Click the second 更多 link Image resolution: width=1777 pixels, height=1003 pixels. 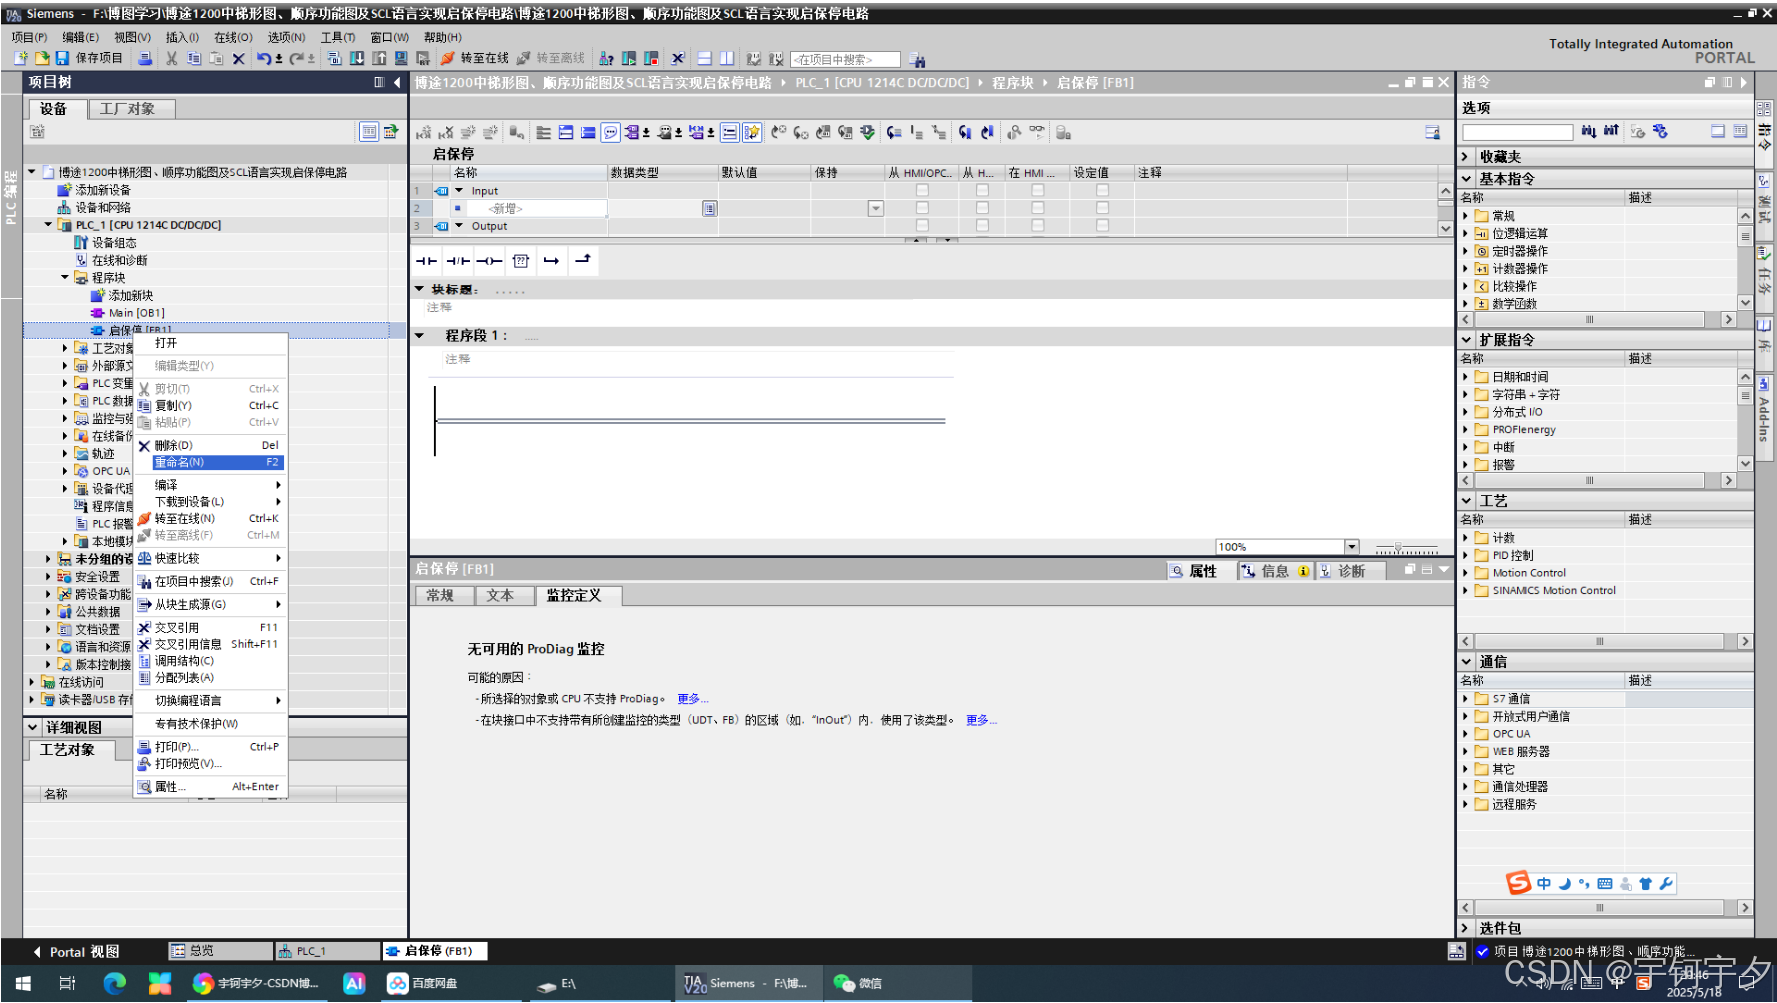[x=981, y=720]
